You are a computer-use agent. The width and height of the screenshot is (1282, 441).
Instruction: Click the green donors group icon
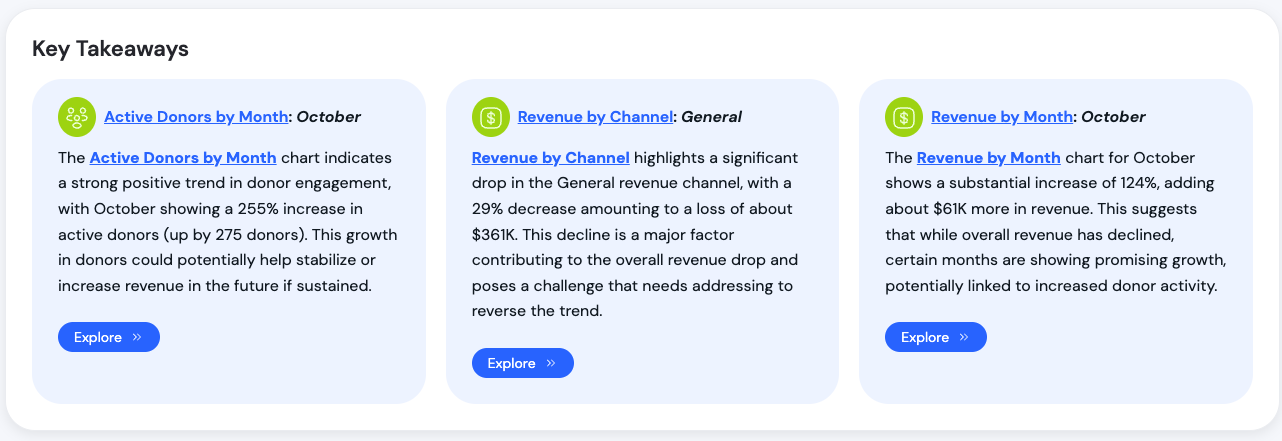(x=77, y=117)
